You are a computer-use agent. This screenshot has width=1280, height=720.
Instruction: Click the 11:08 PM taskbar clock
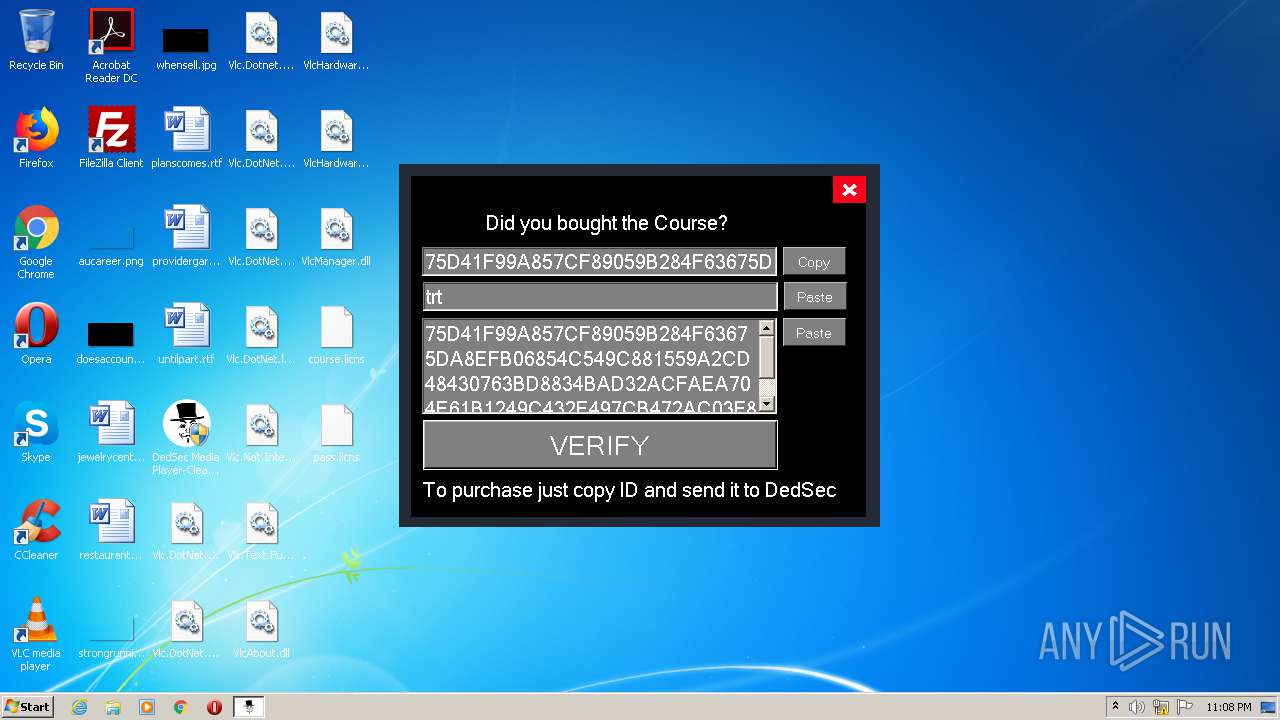coord(1228,707)
